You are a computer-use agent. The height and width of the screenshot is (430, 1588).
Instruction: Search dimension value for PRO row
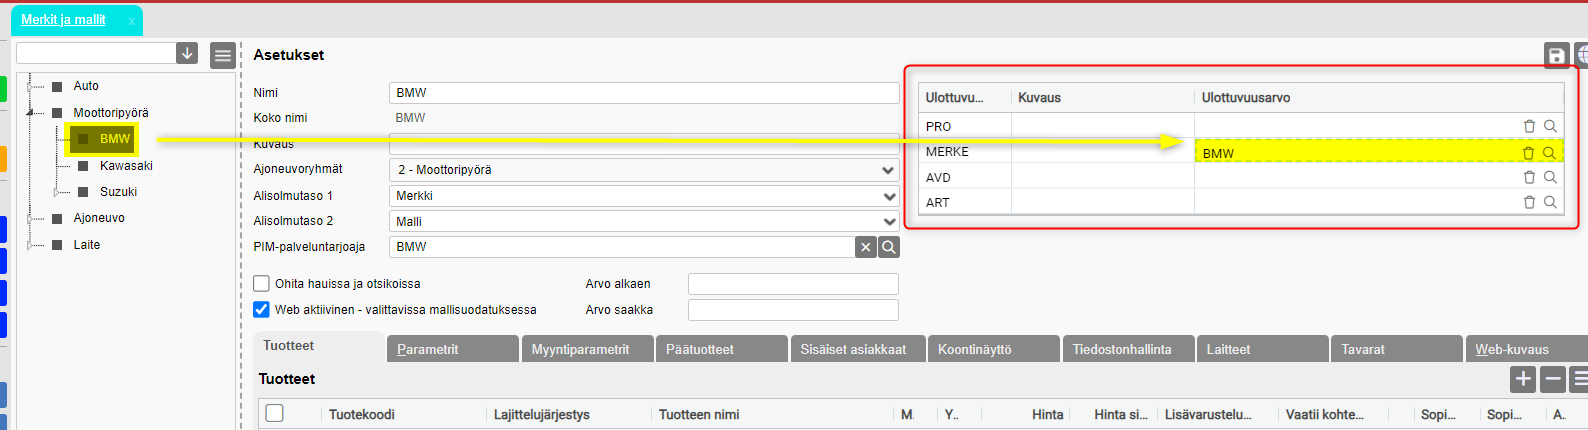(x=1550, y=126)
